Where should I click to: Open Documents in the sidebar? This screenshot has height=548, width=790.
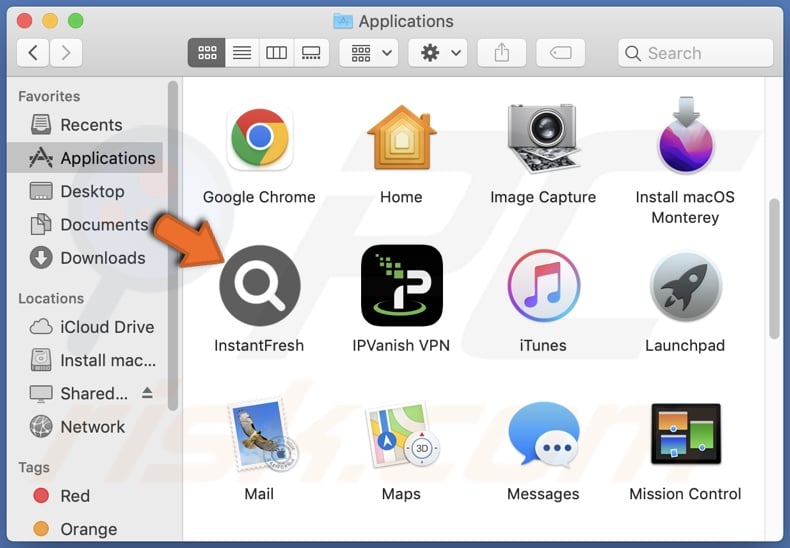(x=85, y=225)
